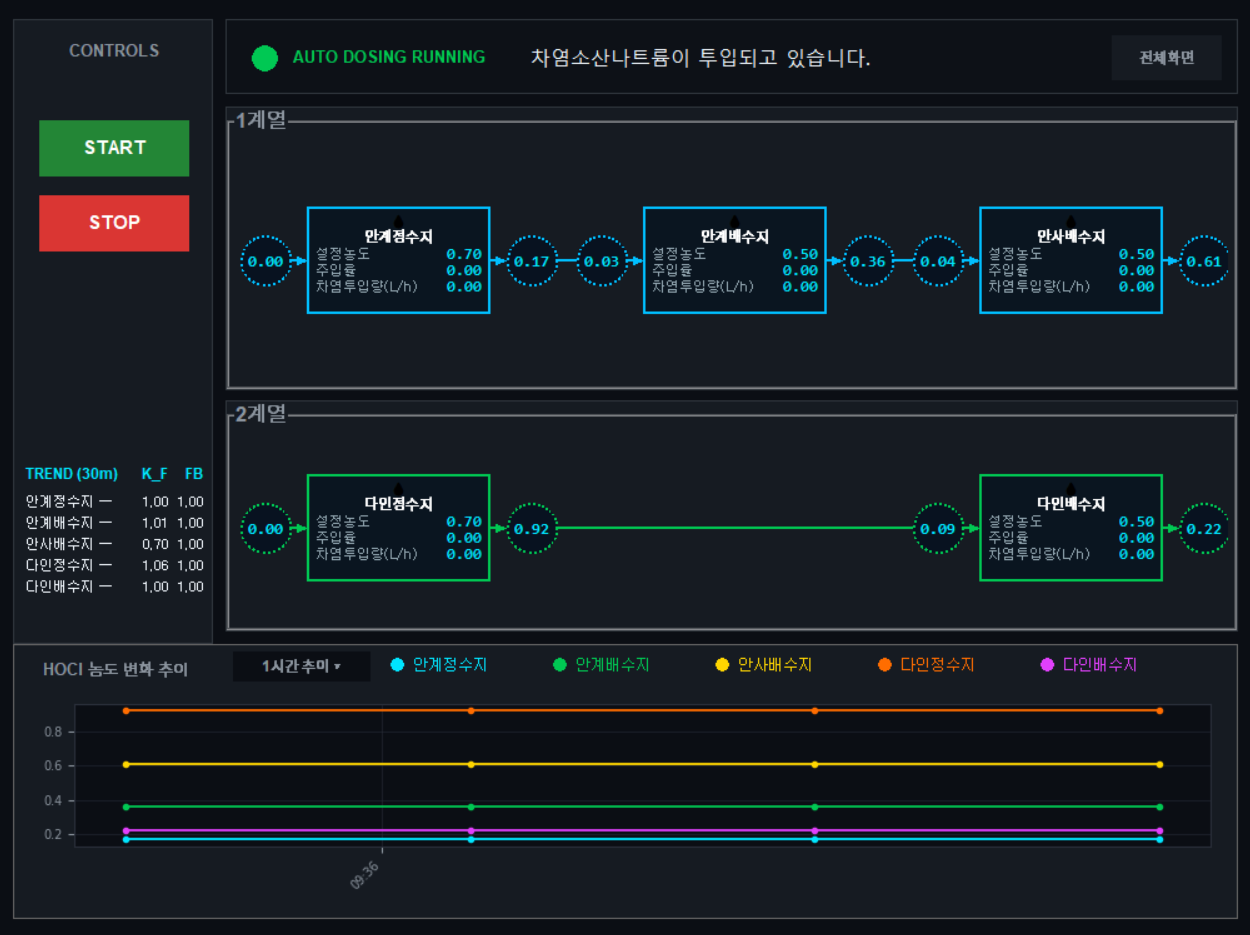
Task: Select 안계정수지 row name in TREND table
Action: click(59, 502)
